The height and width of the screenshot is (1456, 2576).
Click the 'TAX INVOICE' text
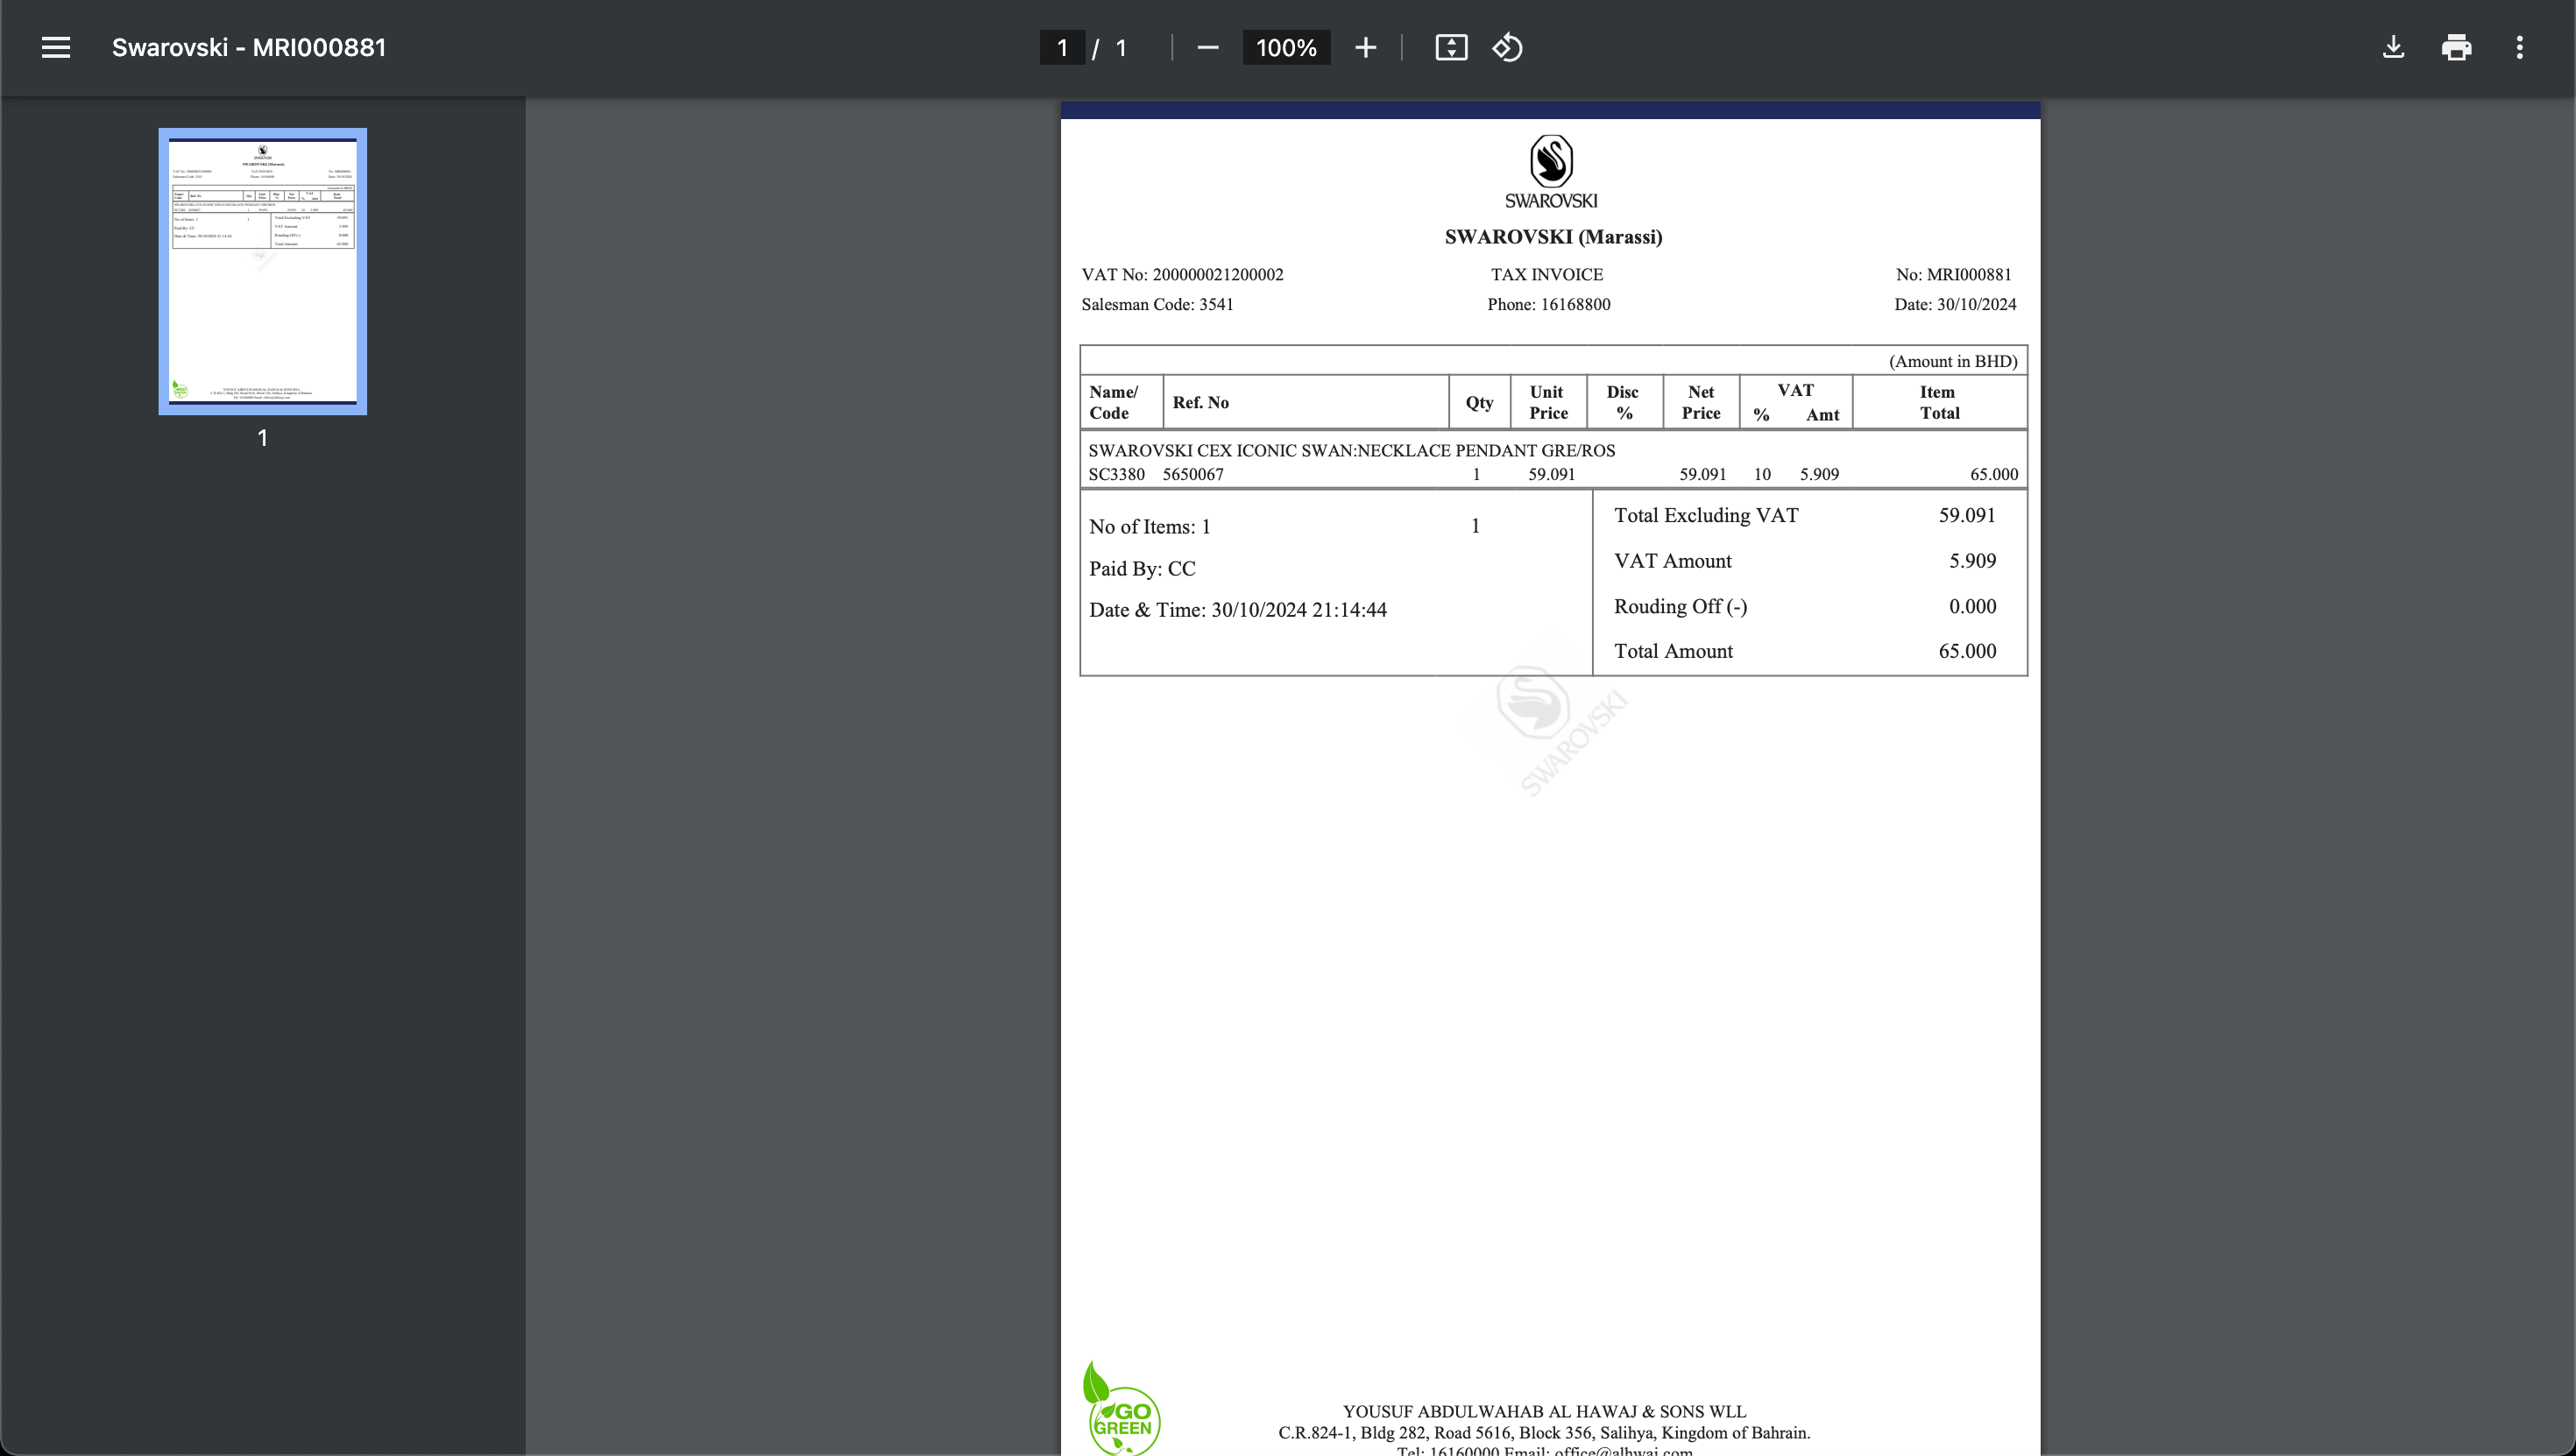(1547, 274)
